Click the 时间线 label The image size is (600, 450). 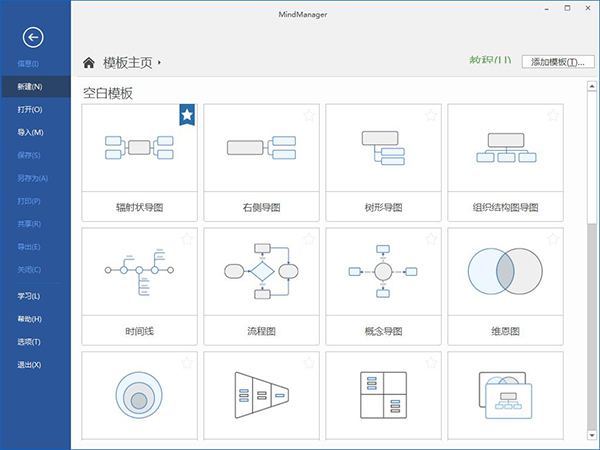139,331
